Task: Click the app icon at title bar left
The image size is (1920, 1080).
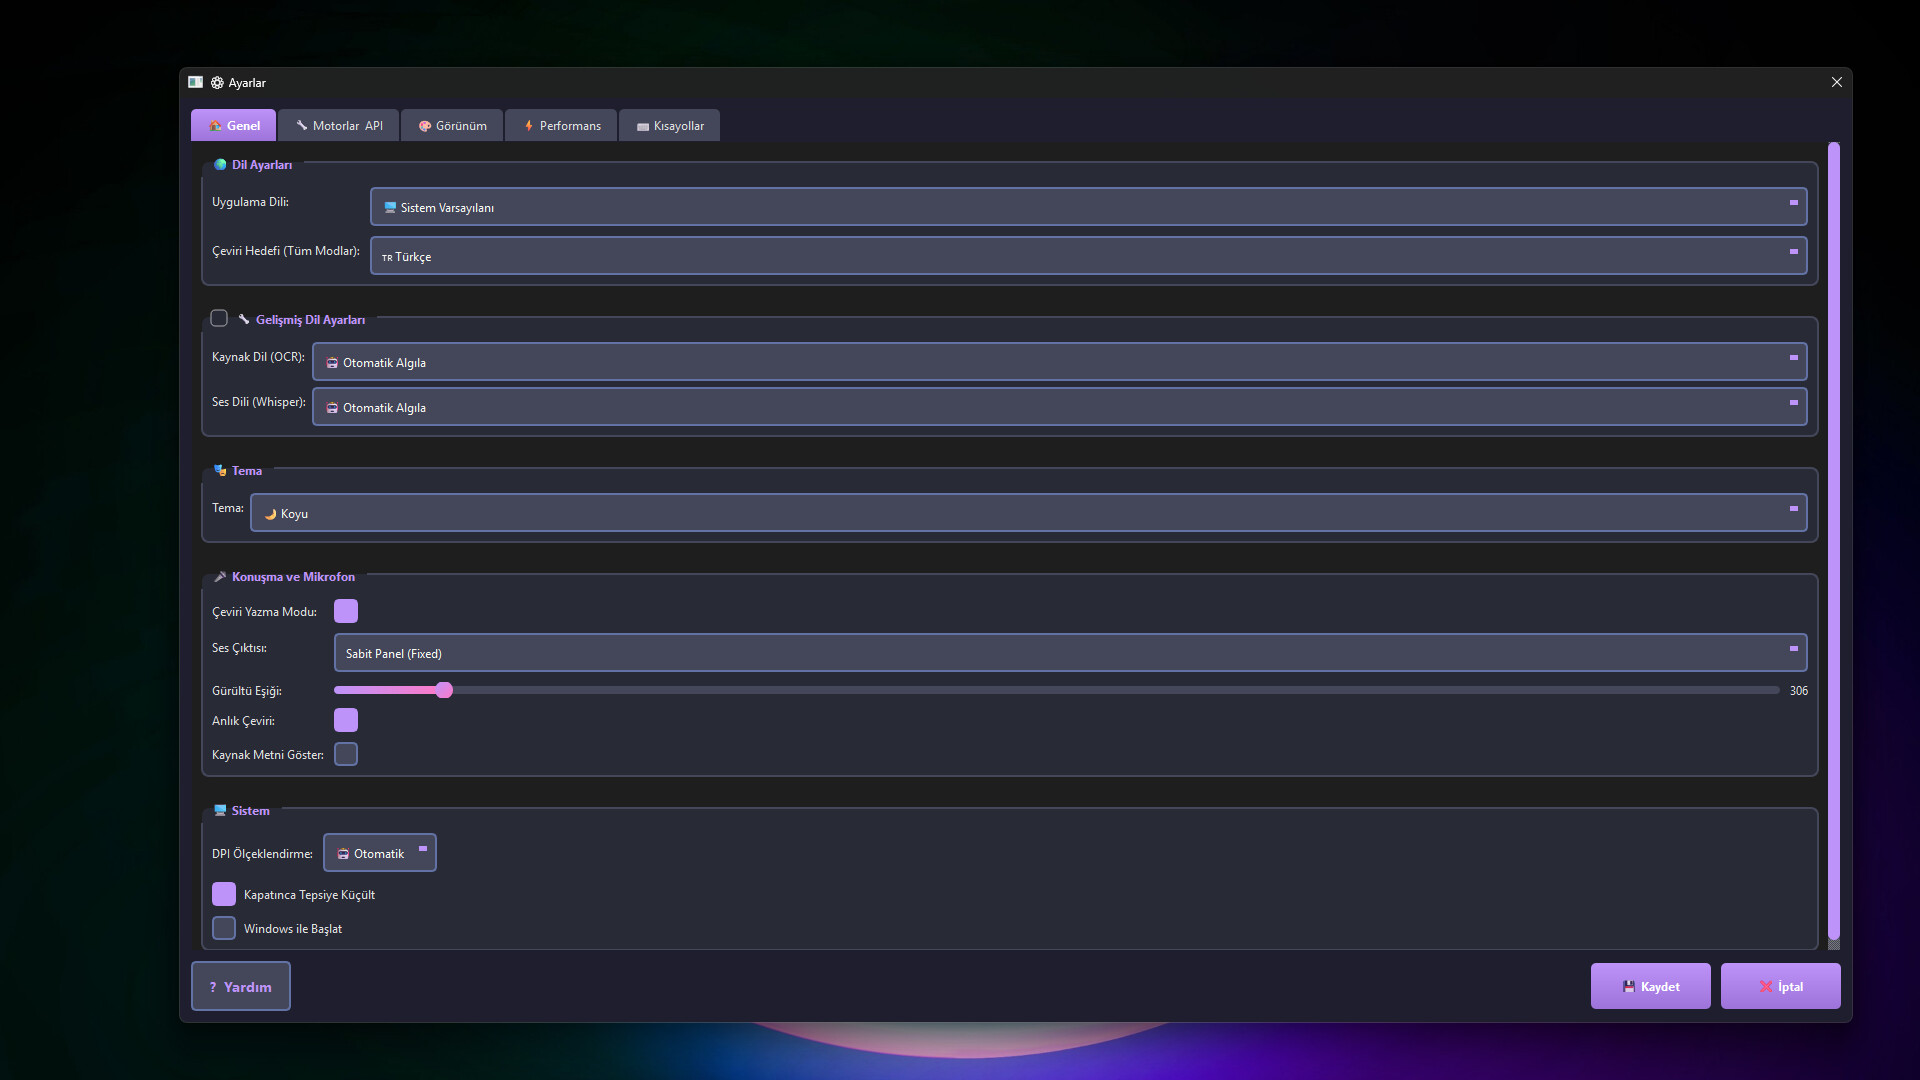Action: (x=195, y=82)
